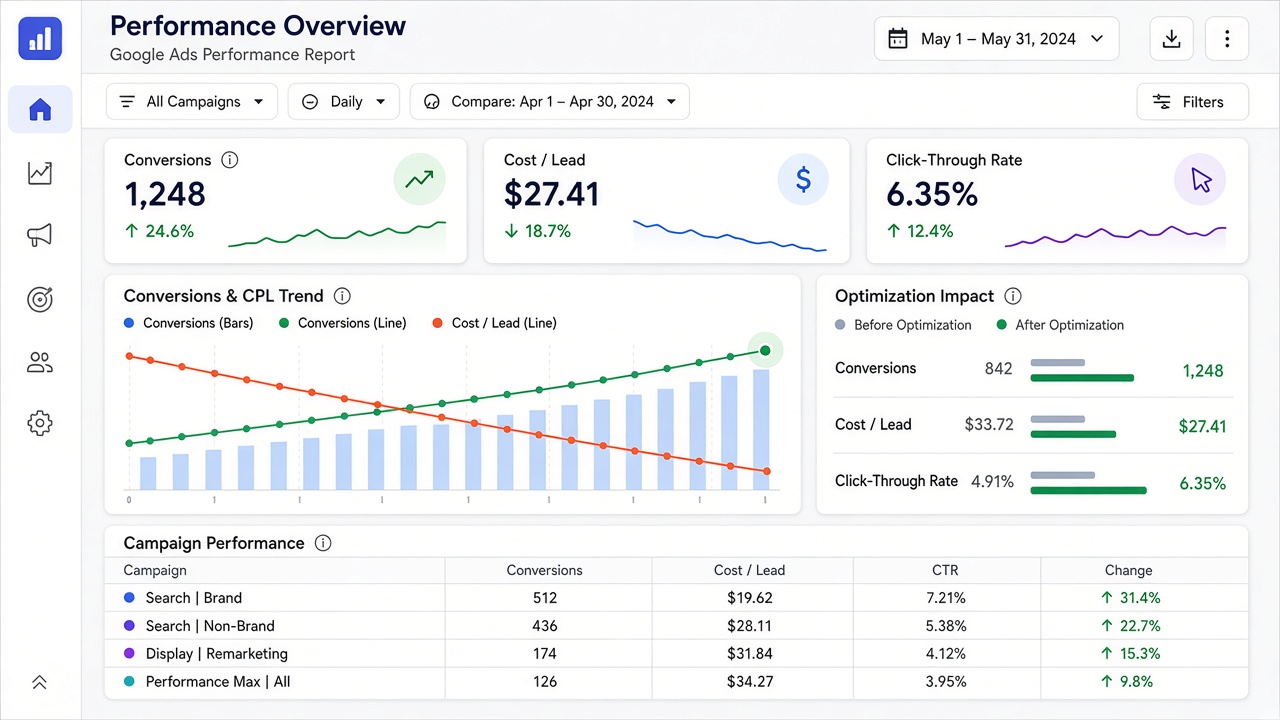Click the Filters button

(x=1193, y=101)
